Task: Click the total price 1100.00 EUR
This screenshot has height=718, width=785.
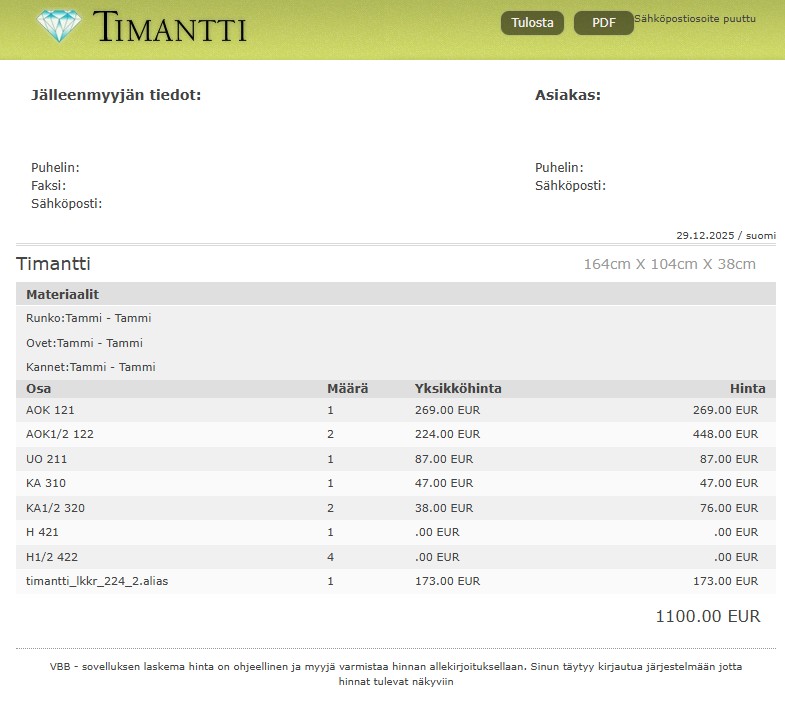Action: 707,616
